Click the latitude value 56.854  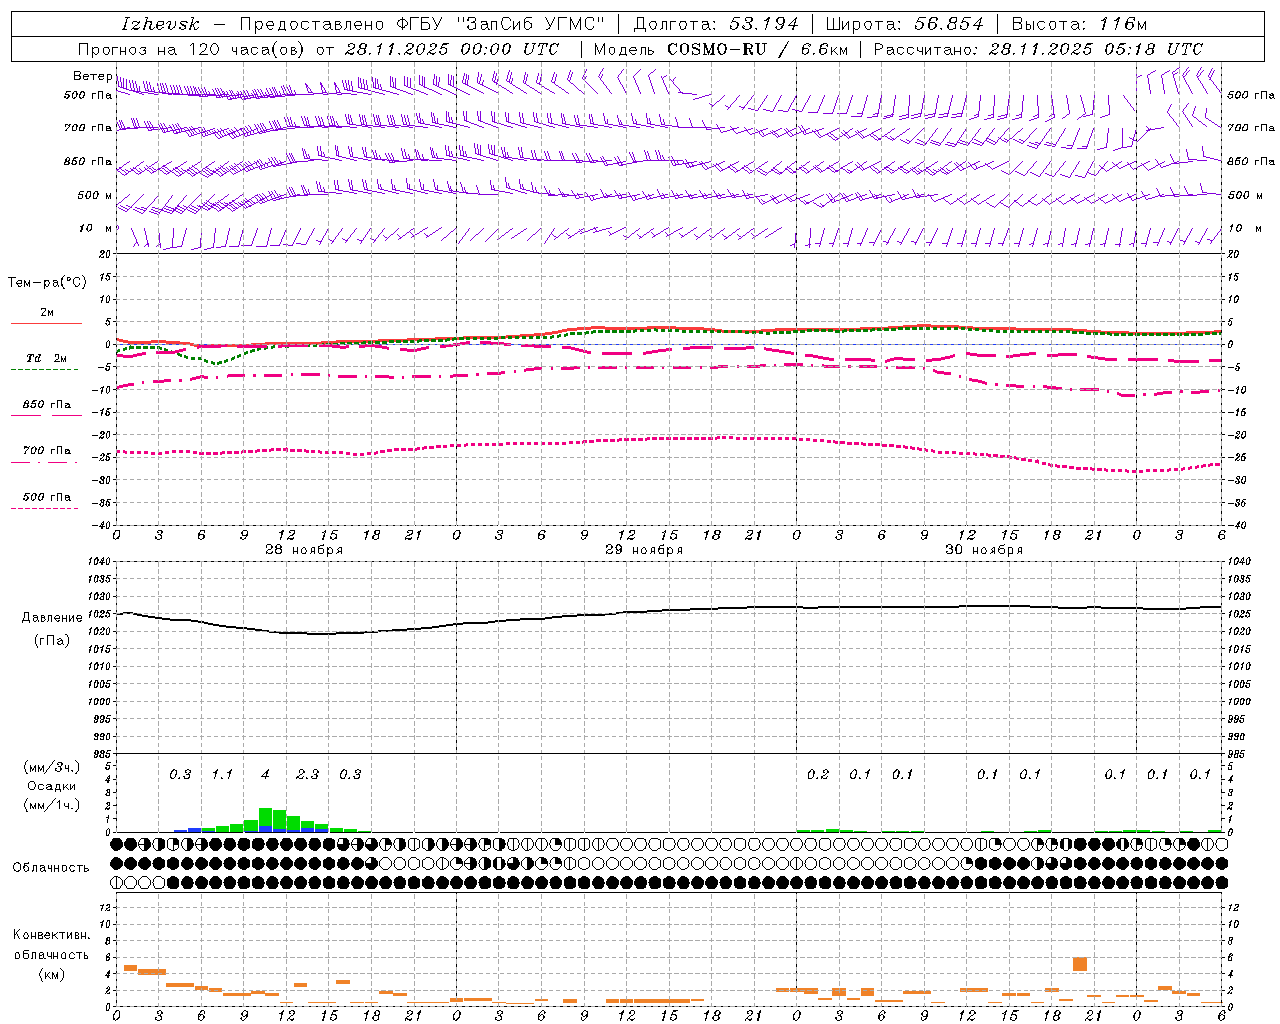pyautogui.click(x=949, y=24)
